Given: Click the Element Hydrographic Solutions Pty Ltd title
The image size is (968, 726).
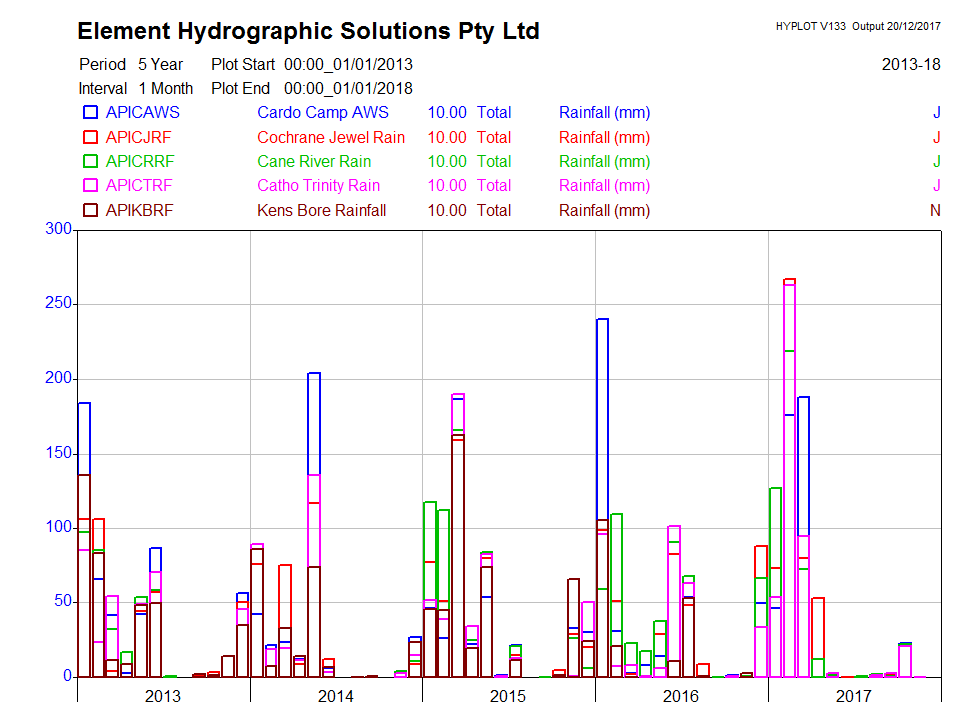Looking at the screenshot, I should 308,32.
